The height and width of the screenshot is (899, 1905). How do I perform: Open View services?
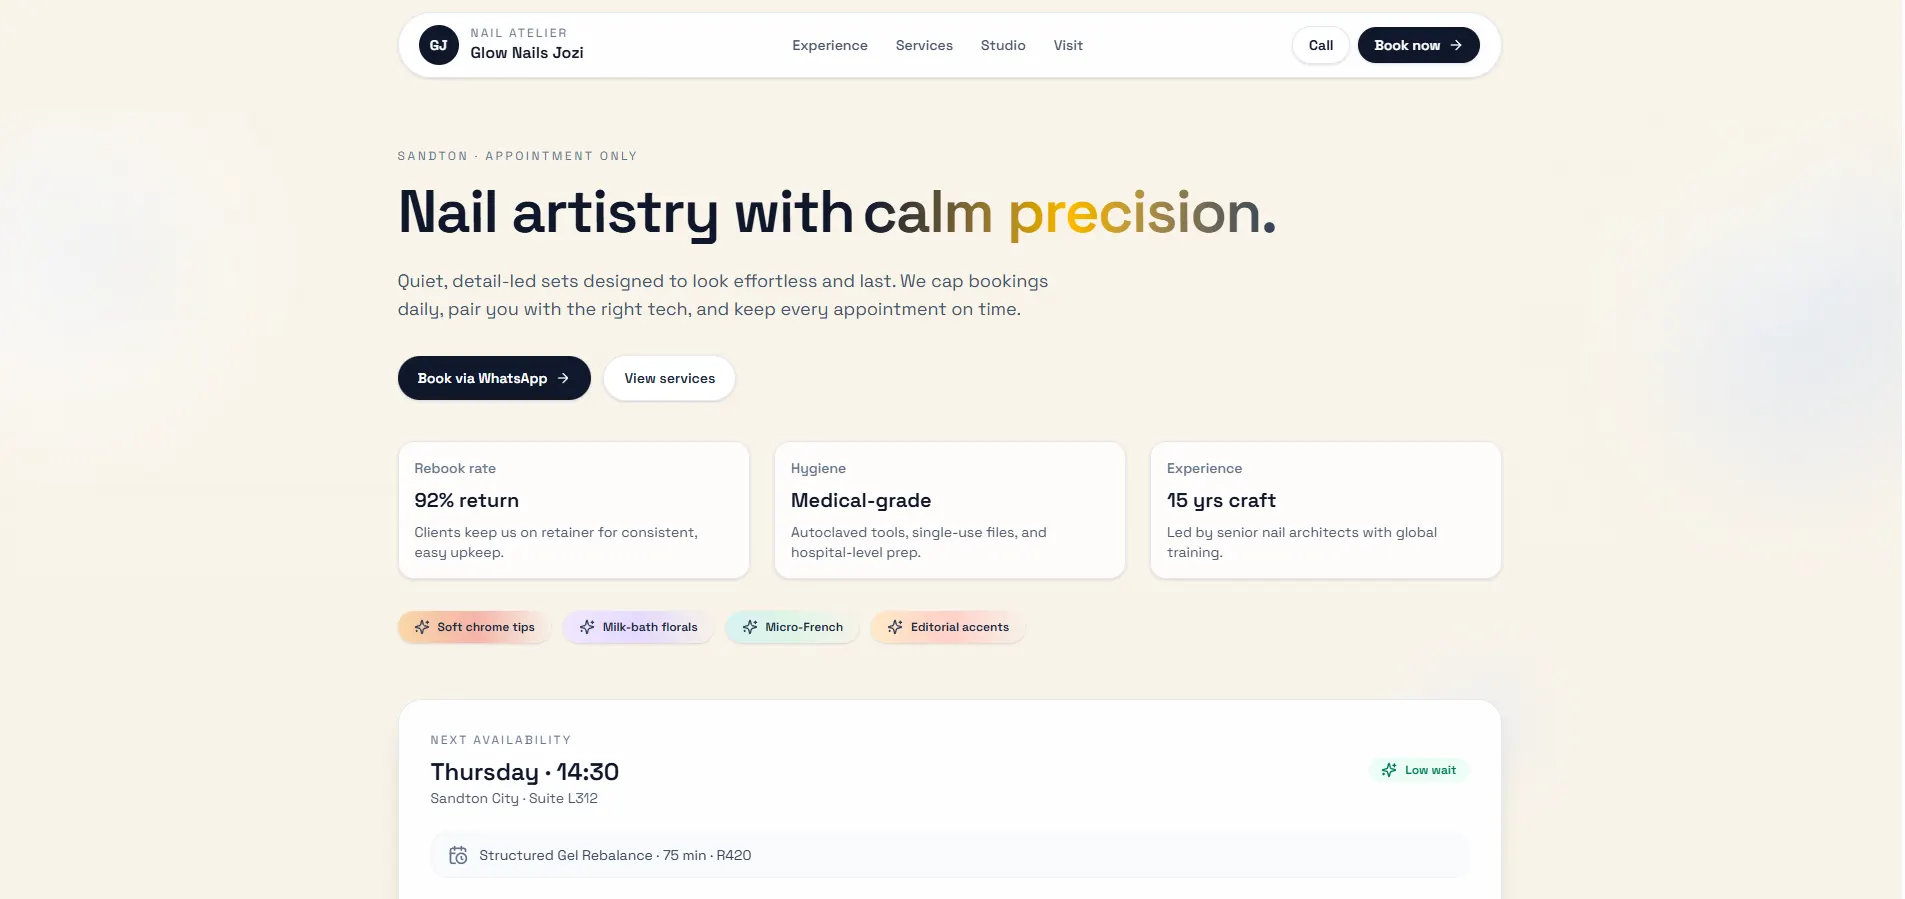(x=669, y=378)
